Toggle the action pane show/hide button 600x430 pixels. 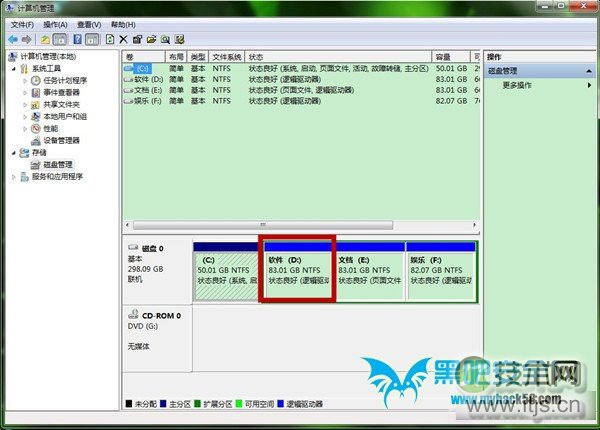pyautogui.click(x=92, y=39)
